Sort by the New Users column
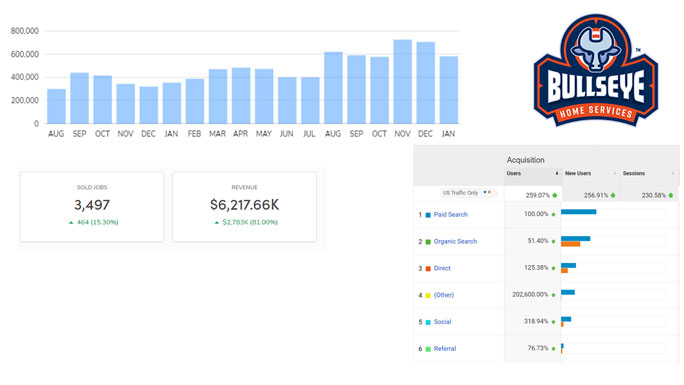 [x=578, y=174]
